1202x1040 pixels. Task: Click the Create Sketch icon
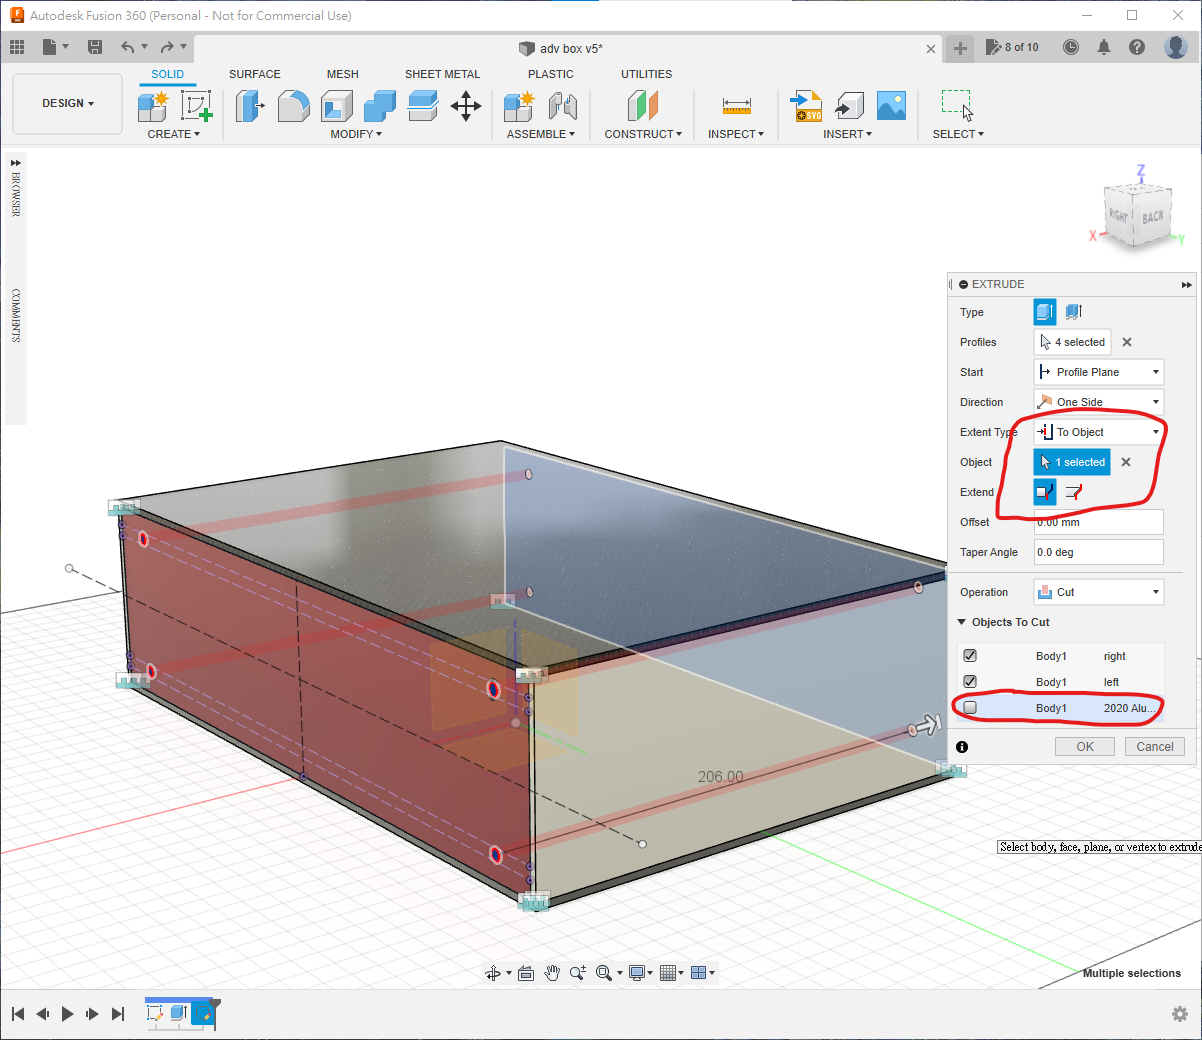[x=196, y=105]
